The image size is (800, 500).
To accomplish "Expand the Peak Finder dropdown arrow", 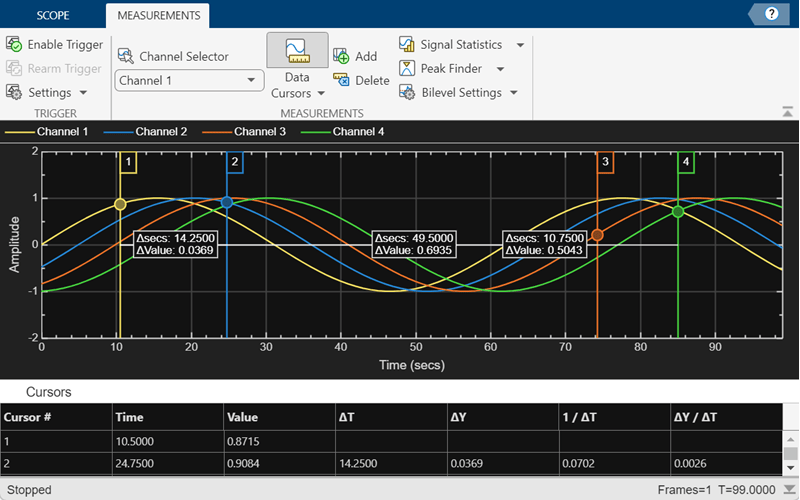I will coord(500,69).
